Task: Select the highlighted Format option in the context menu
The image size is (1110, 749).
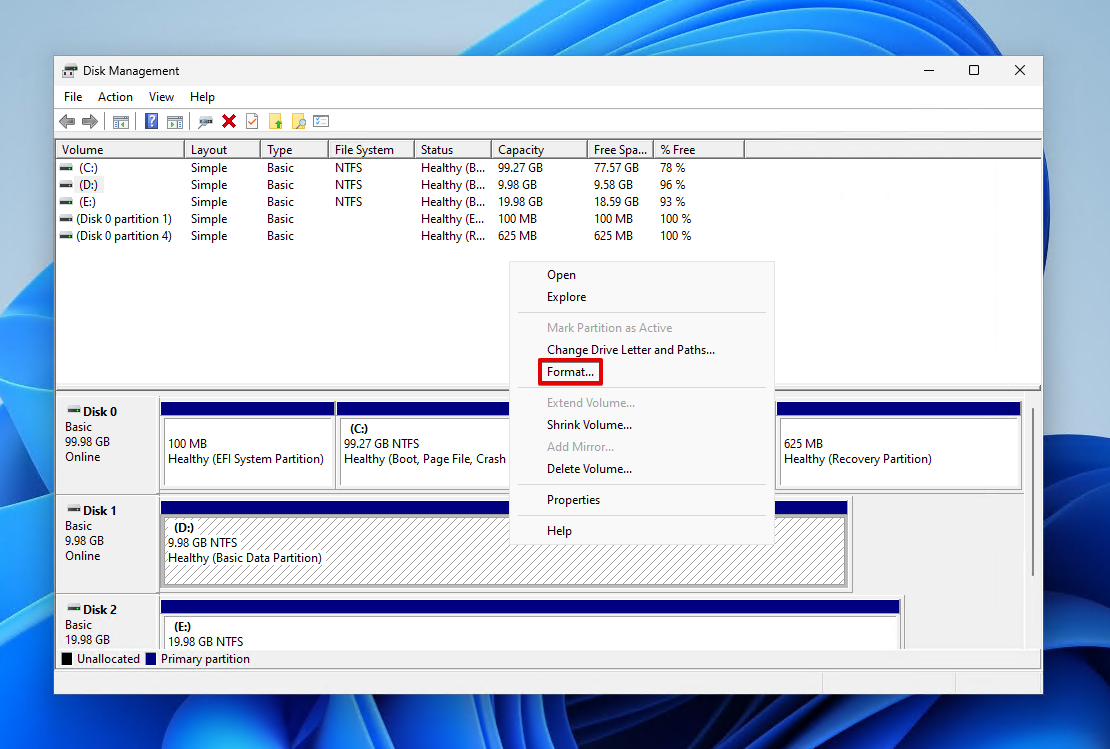Action: pos(570,371)
